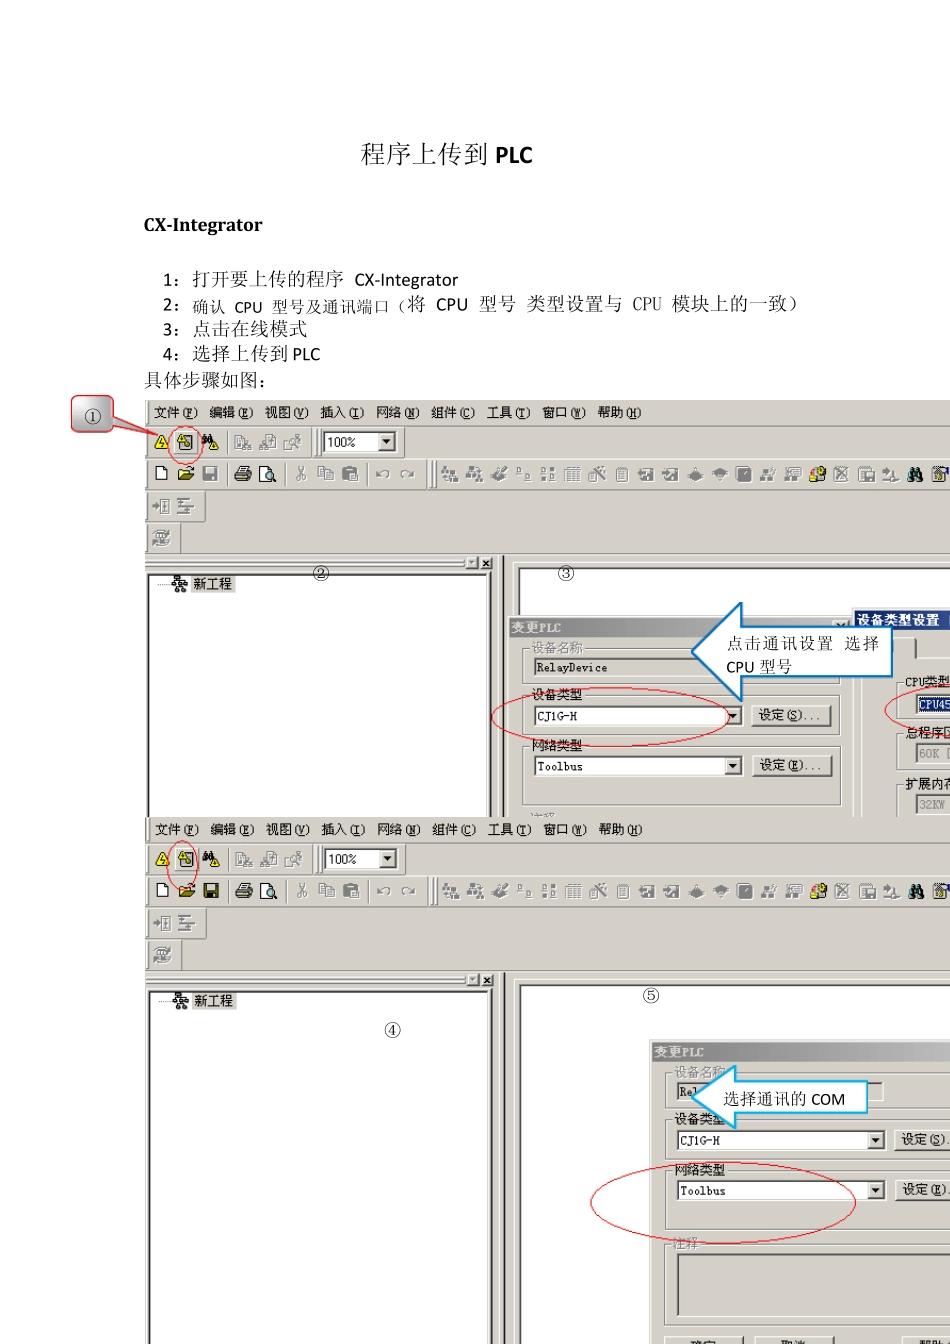Click the New file icon in upper screenshot
The image size is (950, 1344).
click(161, 474)
